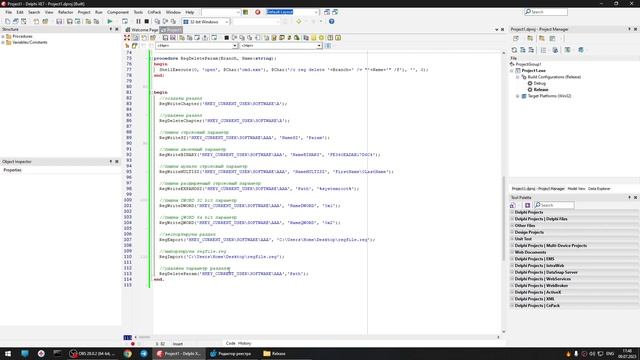Expand the Procedures node in Structure

click(3, 36)
